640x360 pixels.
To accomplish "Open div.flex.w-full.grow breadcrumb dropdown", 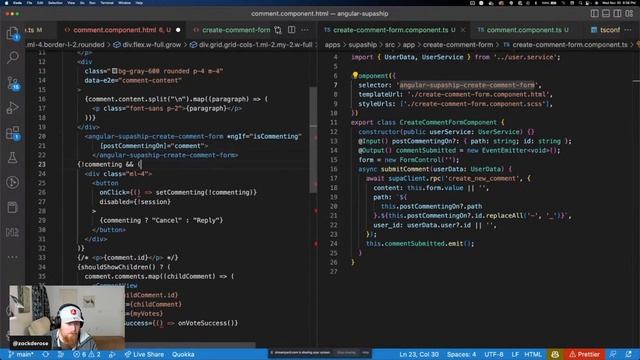I will (x=151, y=44).
